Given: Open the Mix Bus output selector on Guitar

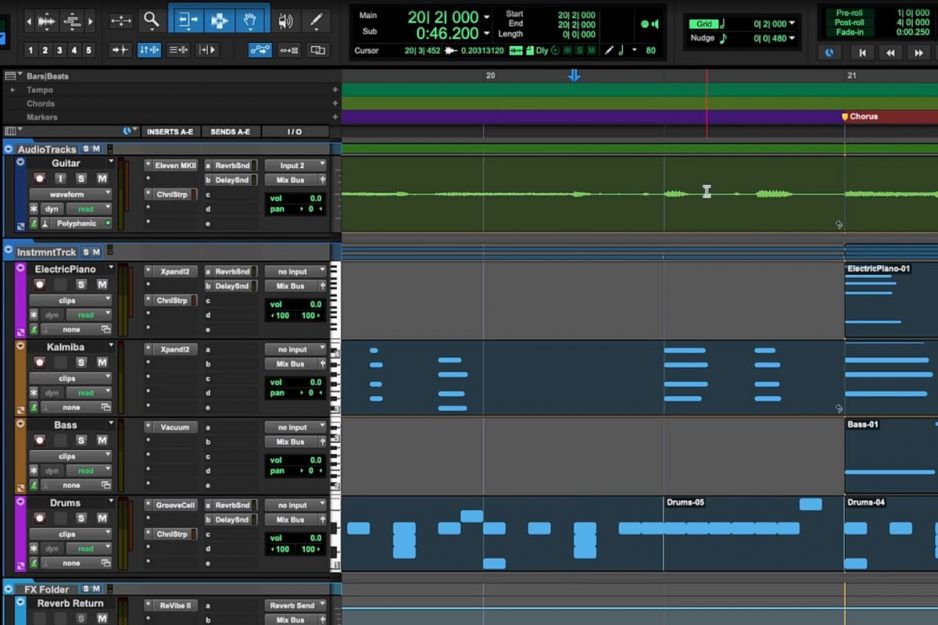Looking at the screenshot, I should coord(291,179).
